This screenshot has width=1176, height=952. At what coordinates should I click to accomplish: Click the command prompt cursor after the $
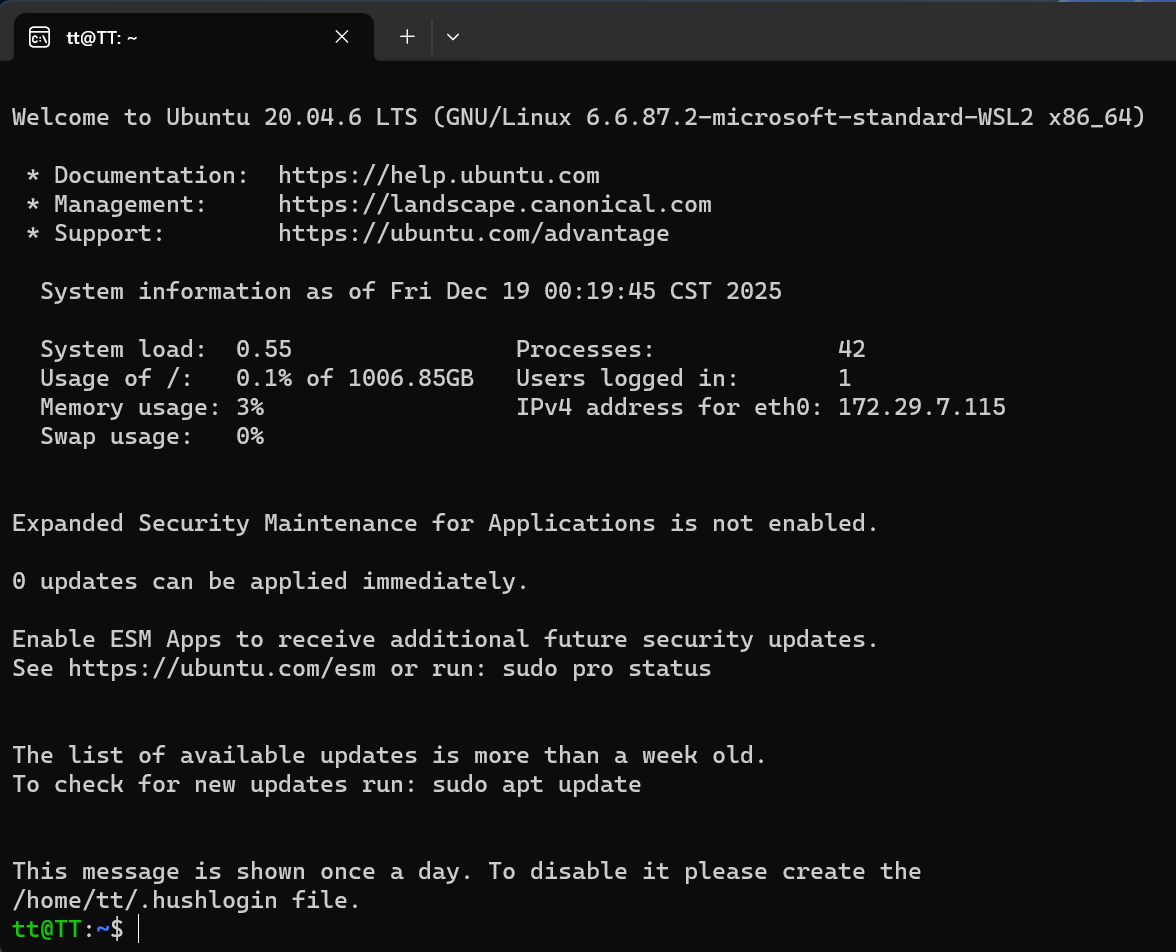[139, 929]
